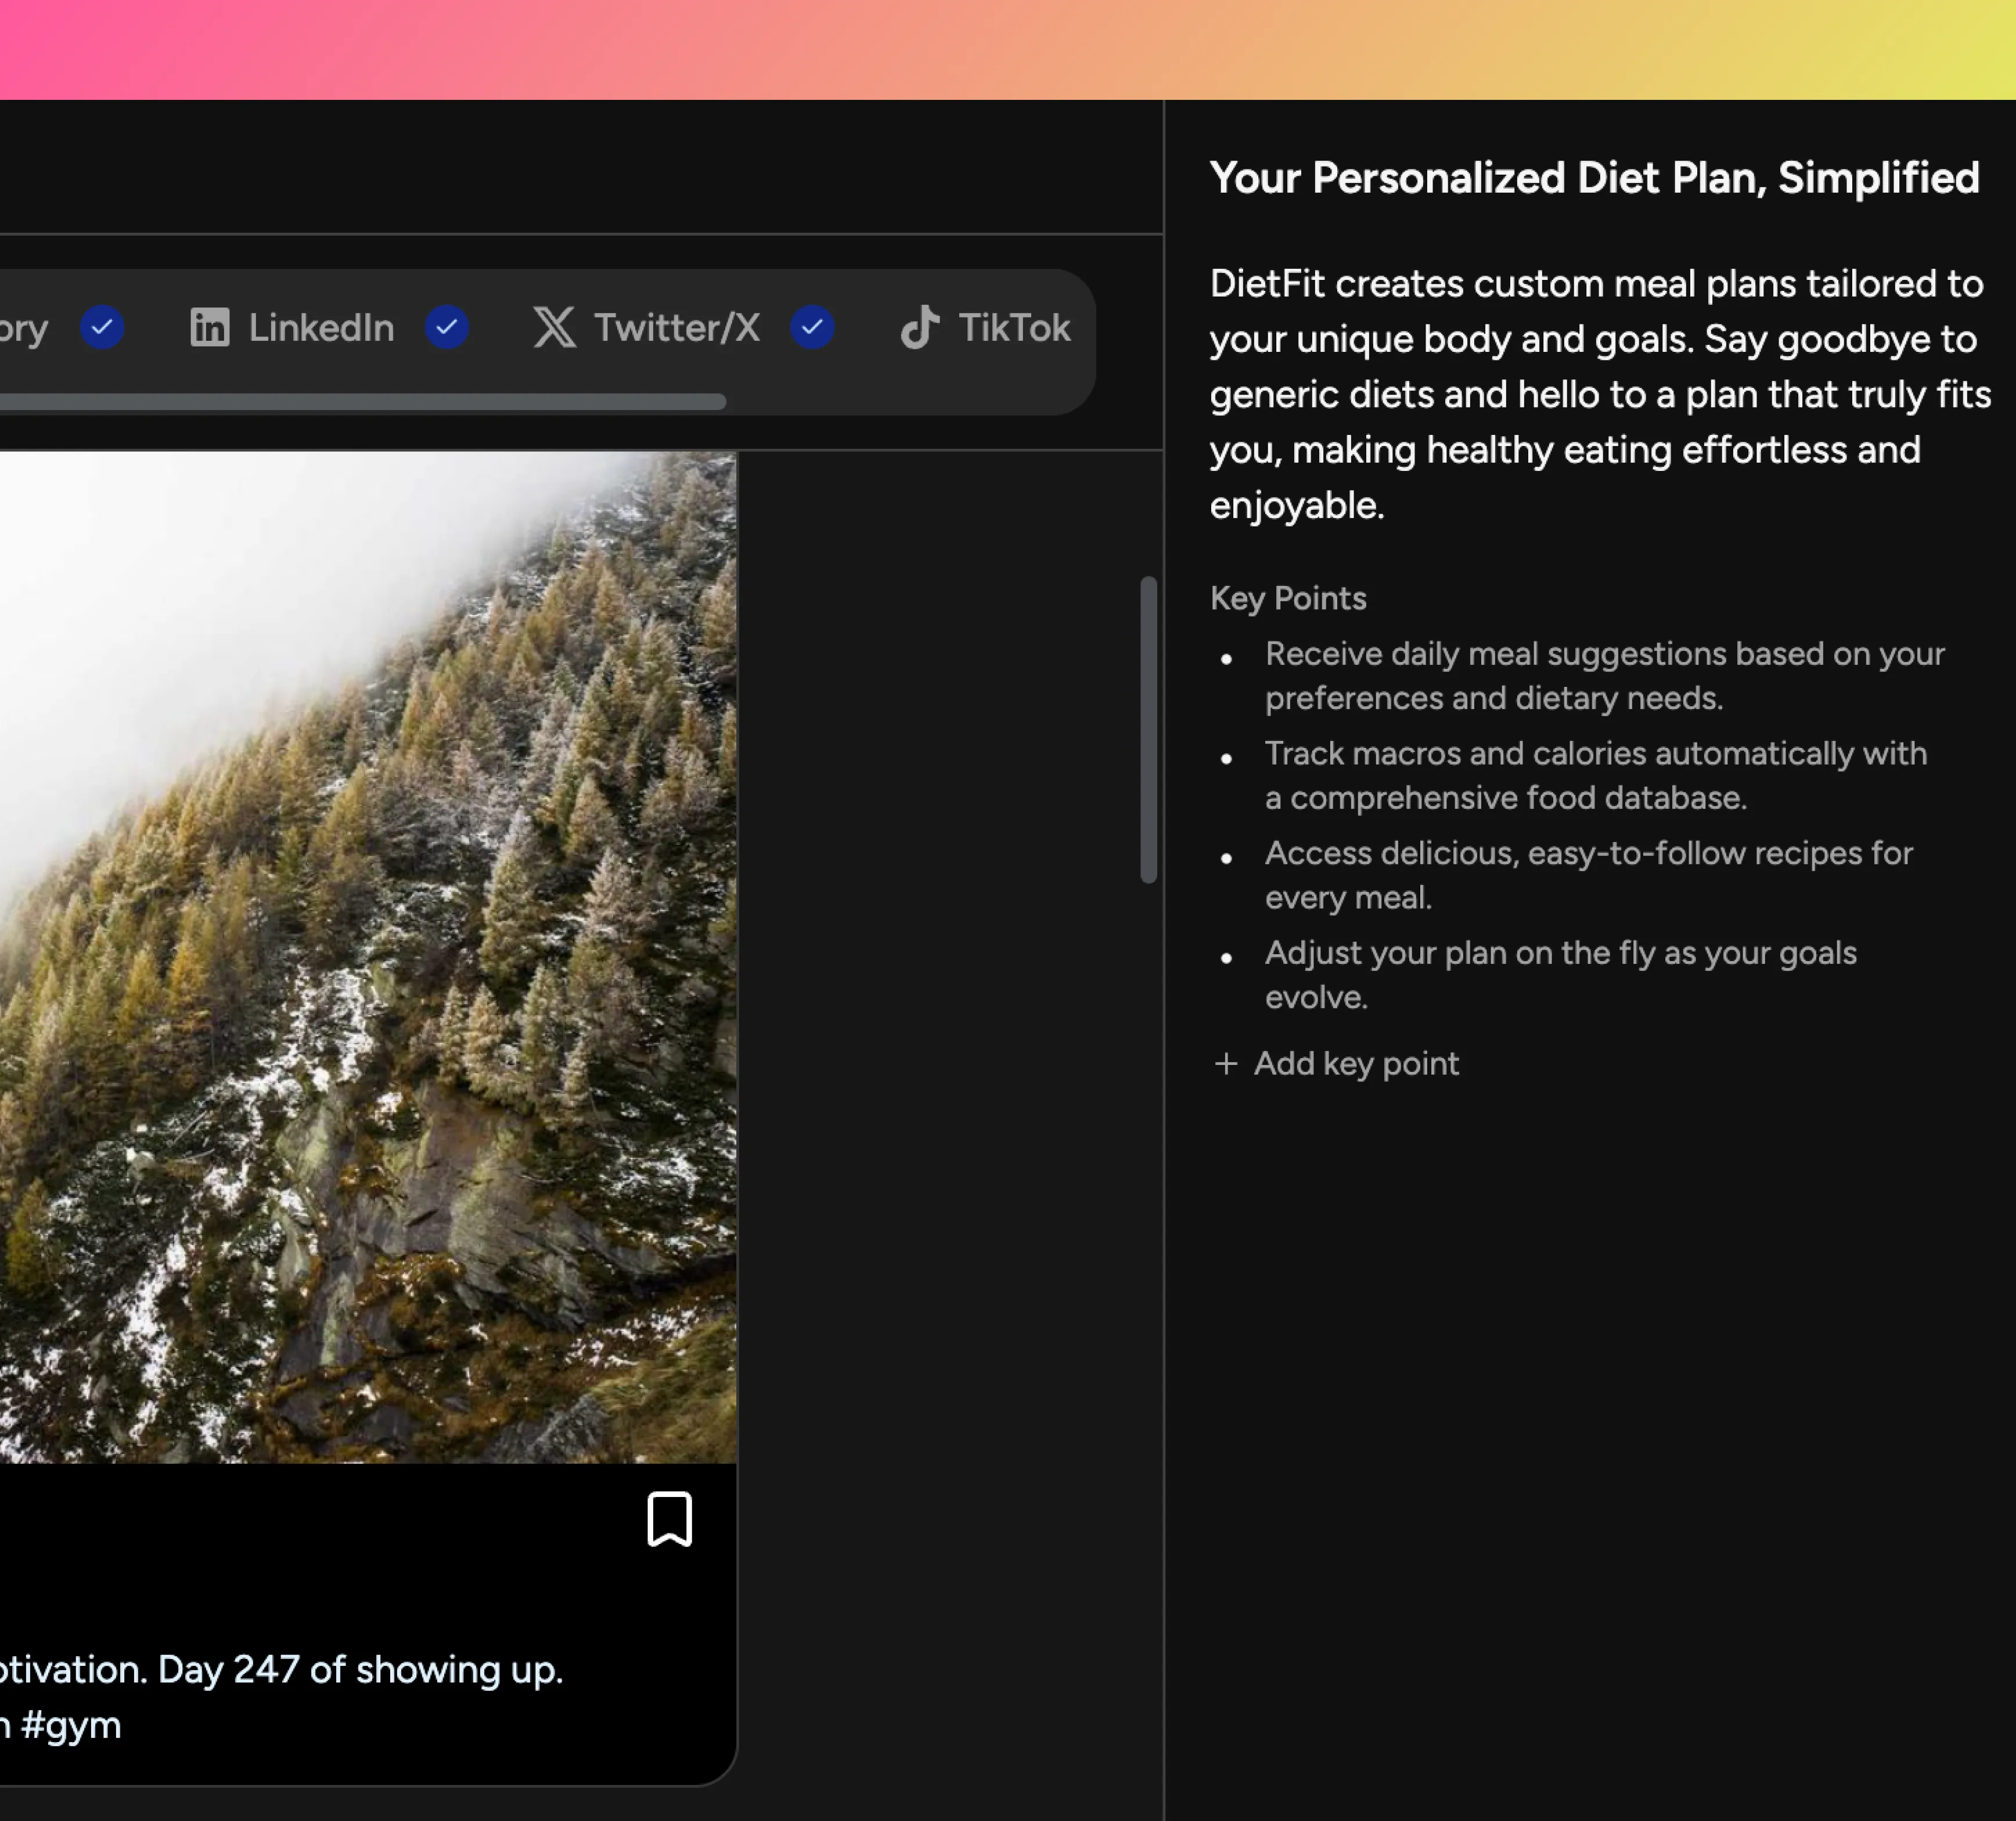Viewport: 2016px width, 1821px height.
Task: Click the Twitter/X logo icon
Action: [554, 327]
